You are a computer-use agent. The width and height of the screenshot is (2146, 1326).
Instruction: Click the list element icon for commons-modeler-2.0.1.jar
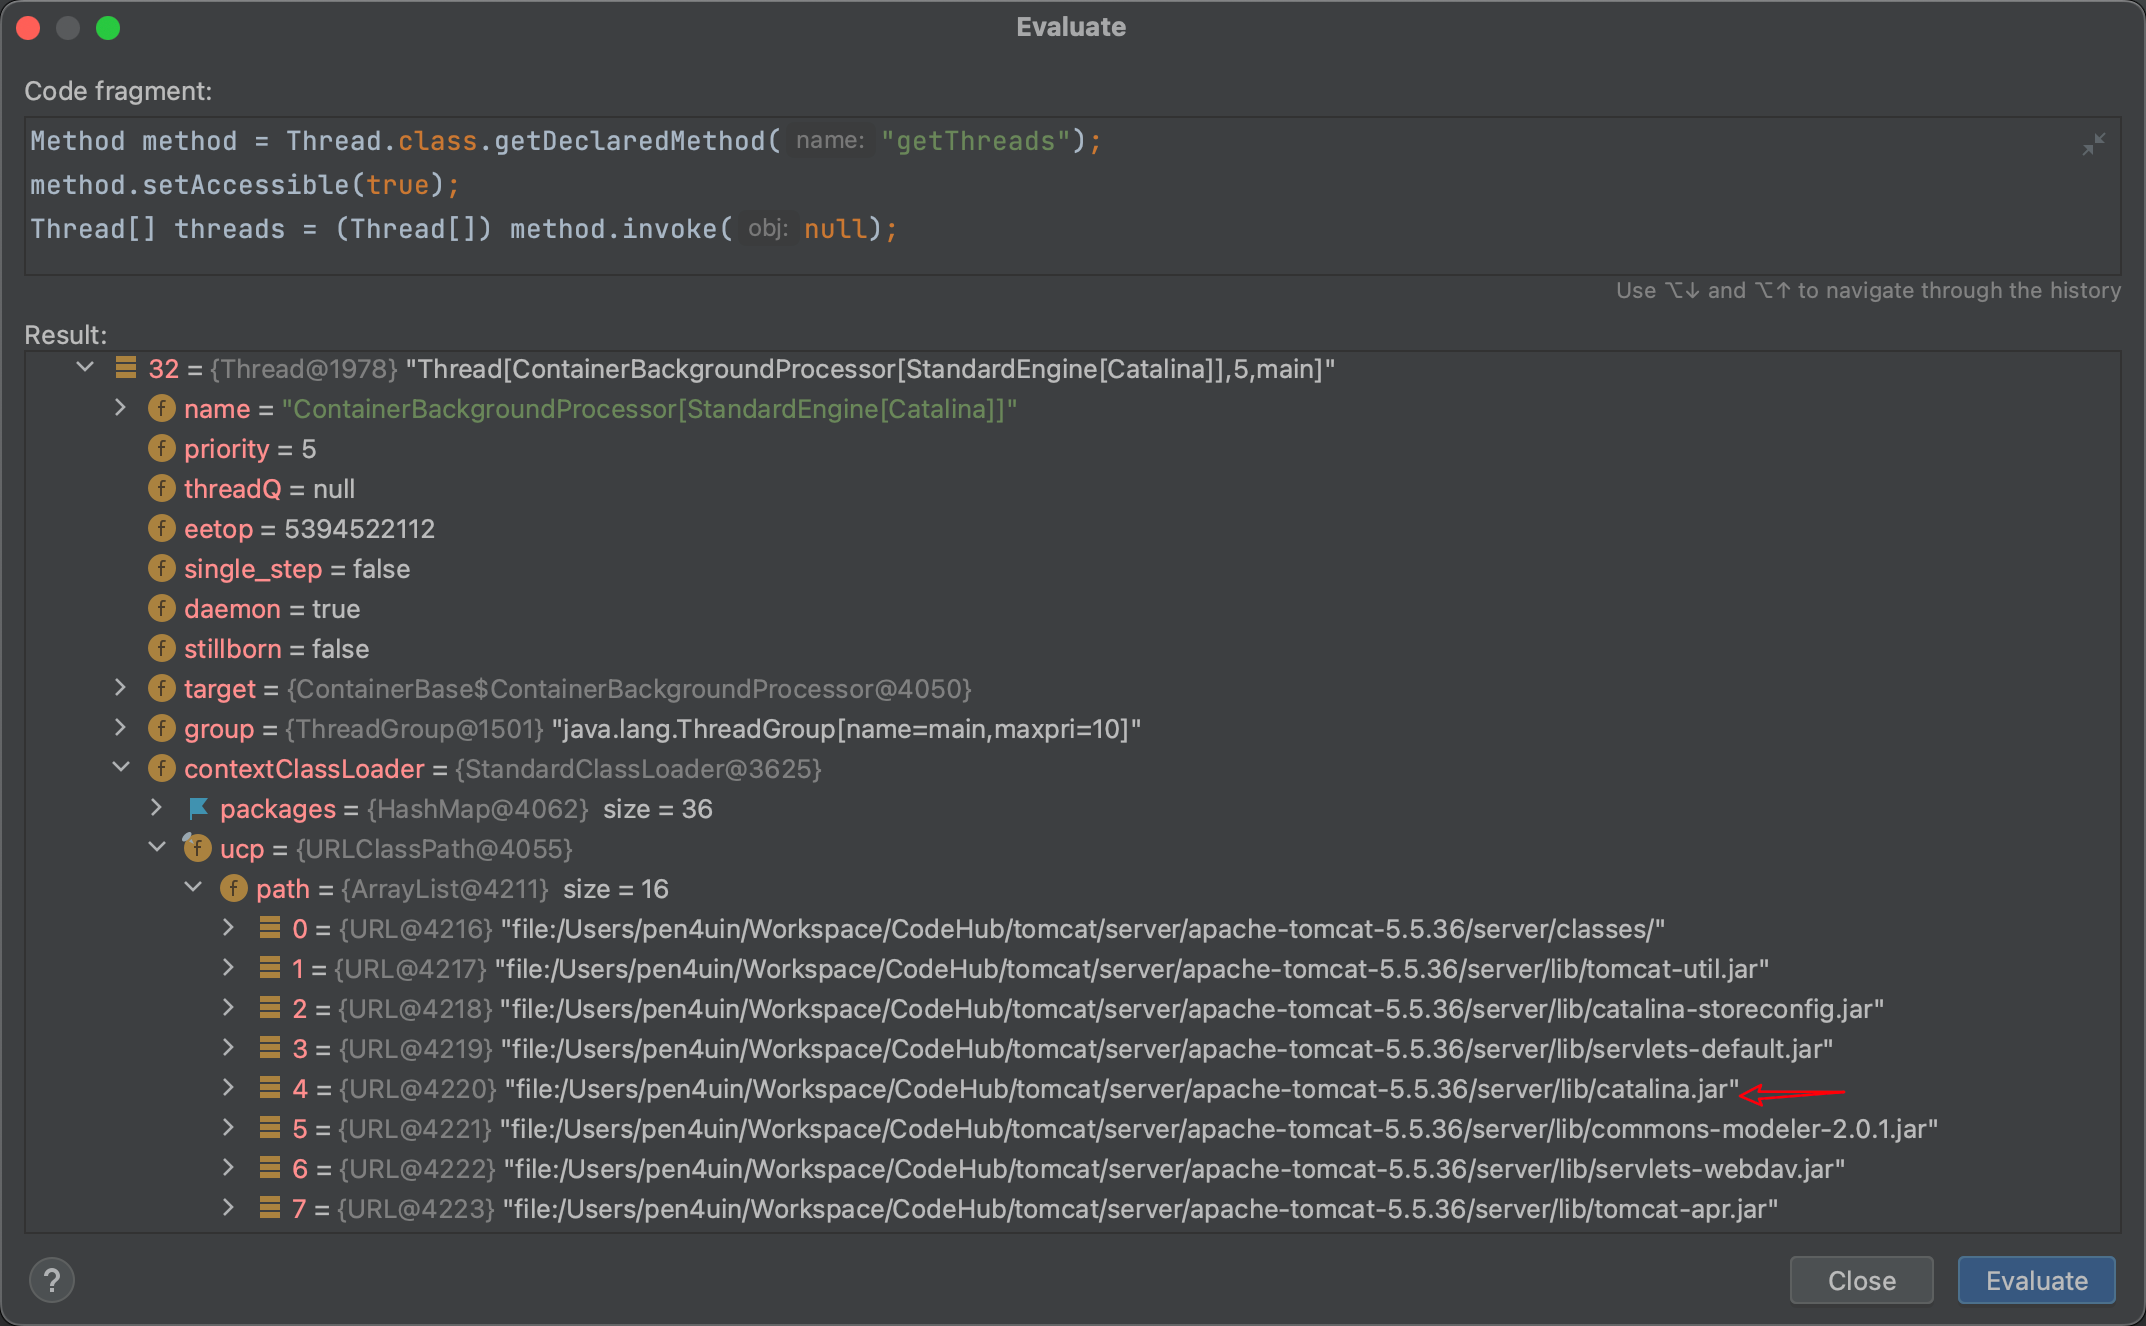[x=270, y=1128]
